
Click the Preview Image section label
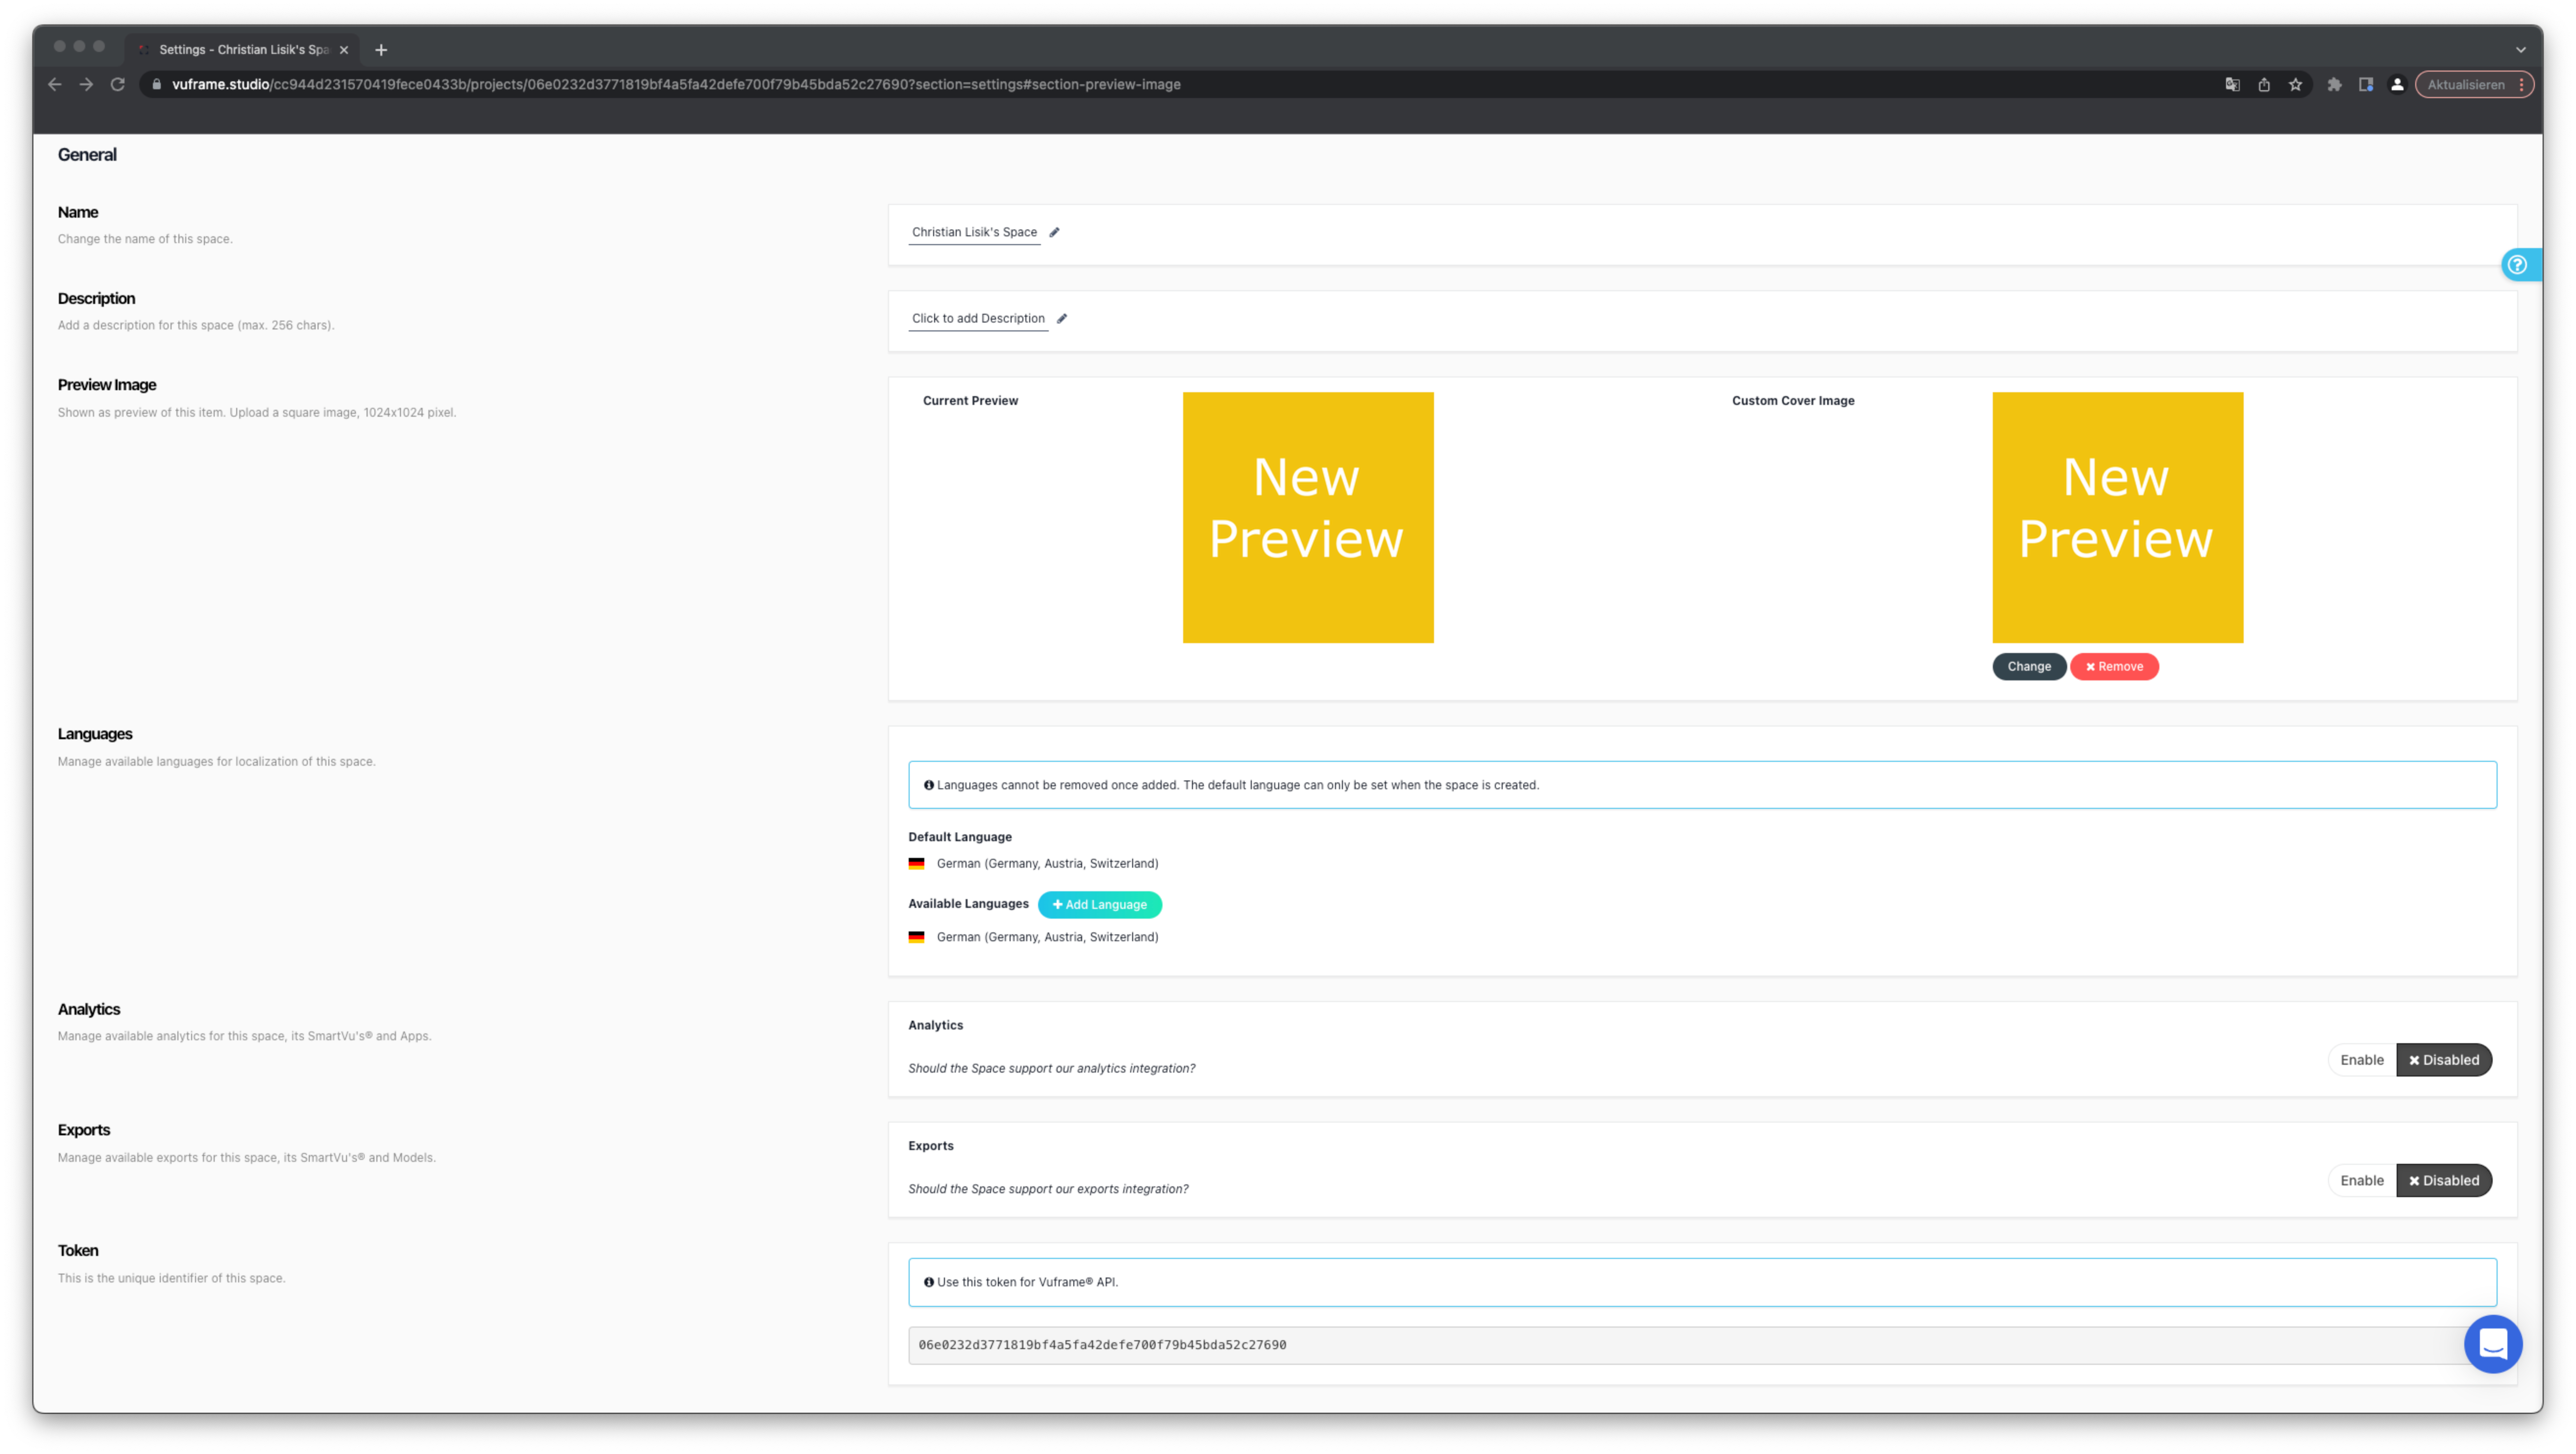(107, 385)
